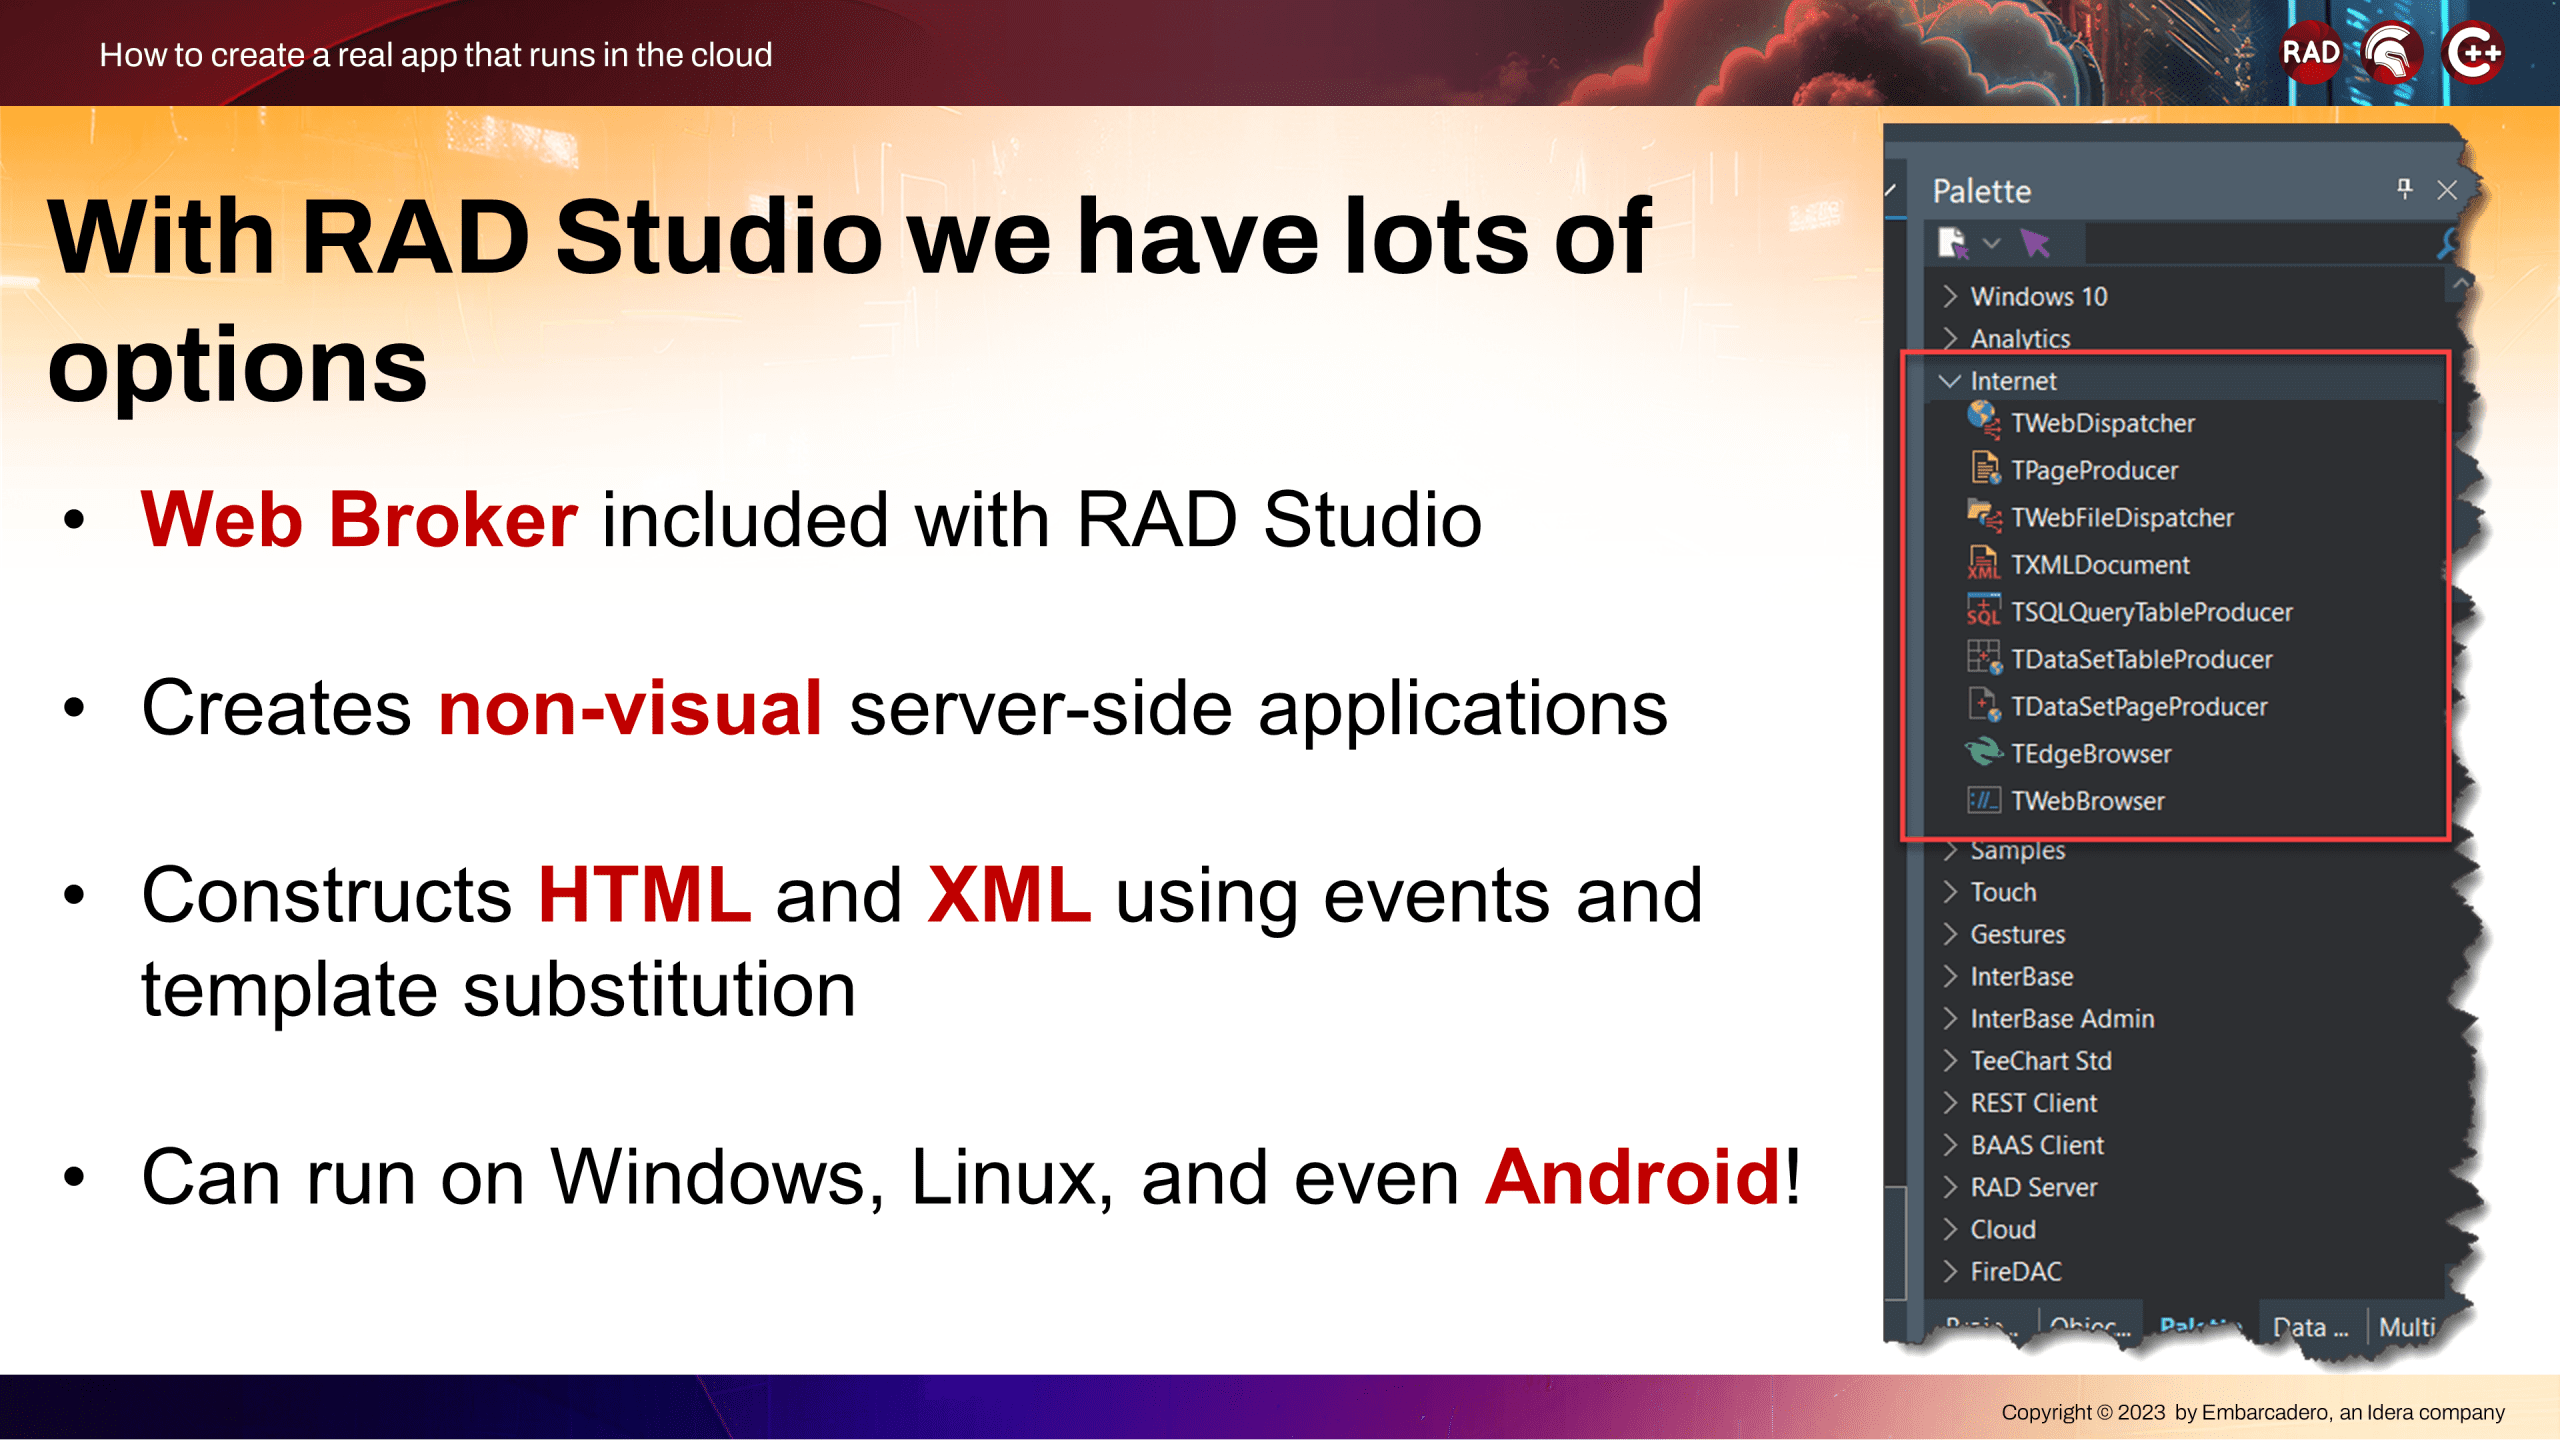The image size is (2560, 1440).
Task: Click the RAD Studio logo
Action: 2310,52
